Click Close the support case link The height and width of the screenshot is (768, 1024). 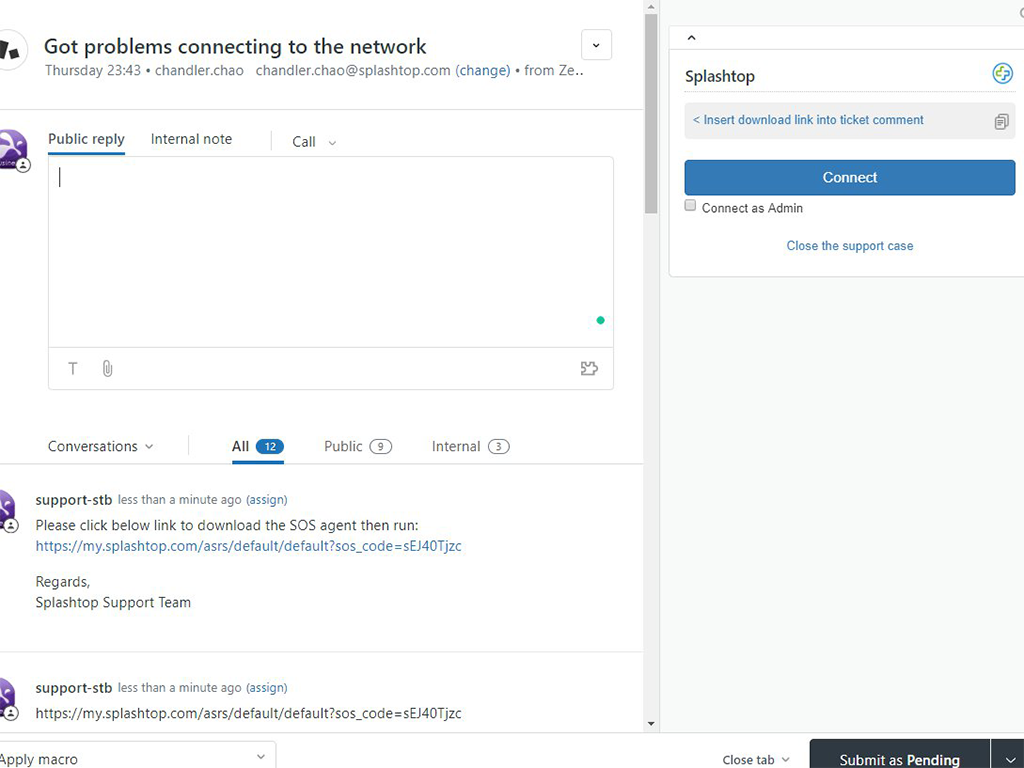point(849,246)
